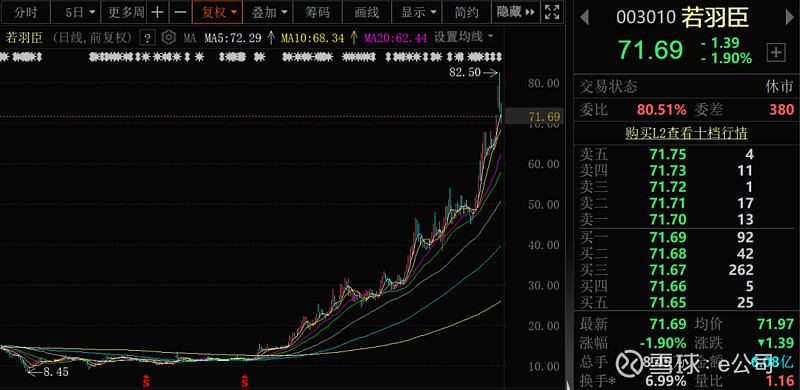Viewport: 800px width, 390px height.
Task: Click the 80.00 price axis label
Action: (x=544, y=83)
